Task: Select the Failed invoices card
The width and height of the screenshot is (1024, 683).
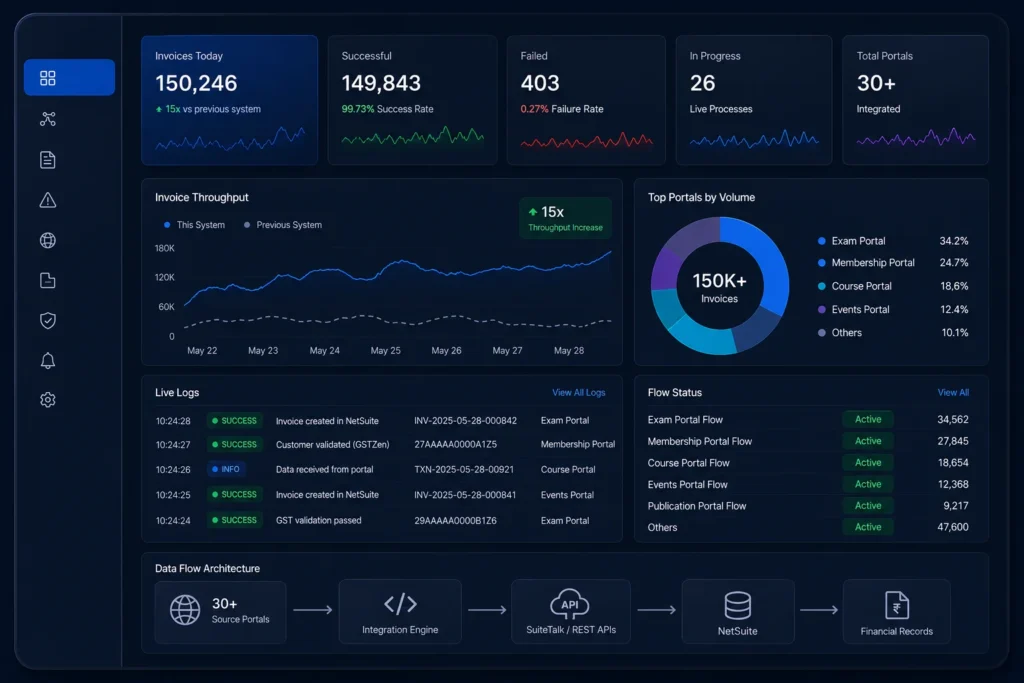Action: pyautogui.click(x=586, y=100)
